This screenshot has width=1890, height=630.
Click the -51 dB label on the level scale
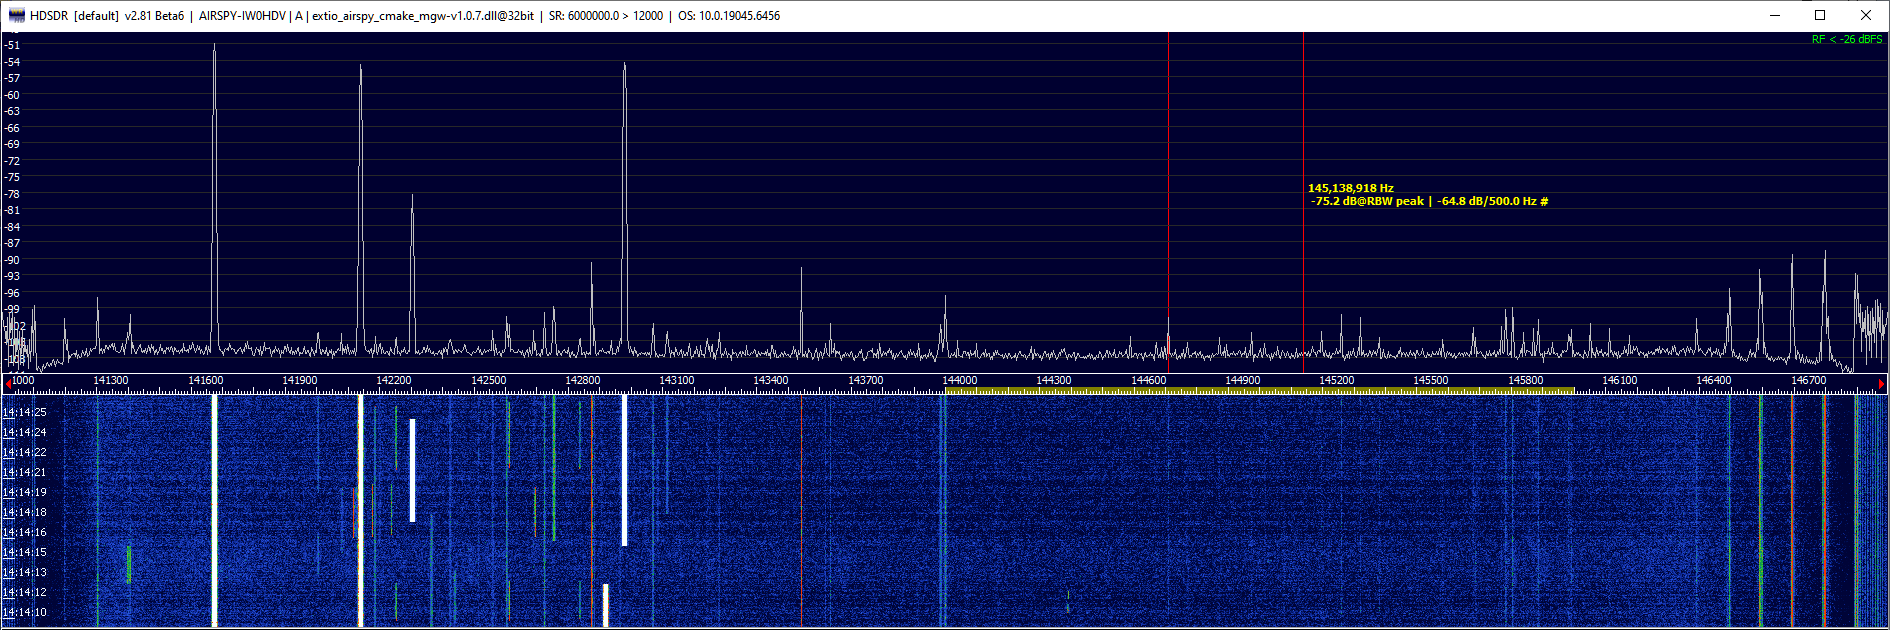[13, 45]
